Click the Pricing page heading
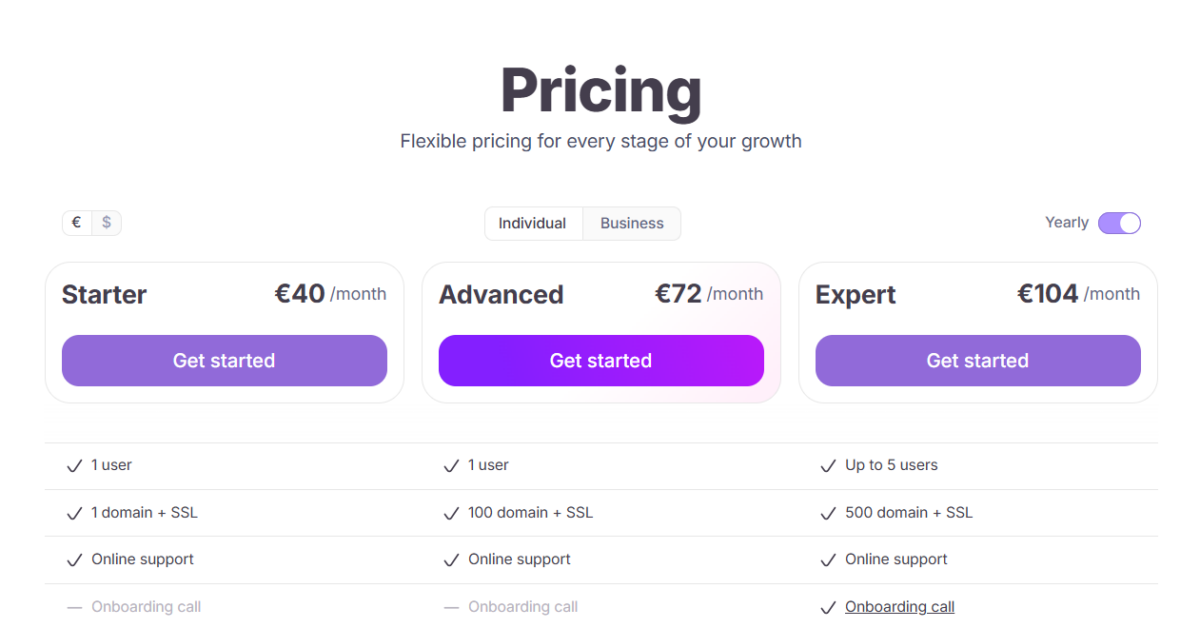 (x=601, y=90)
